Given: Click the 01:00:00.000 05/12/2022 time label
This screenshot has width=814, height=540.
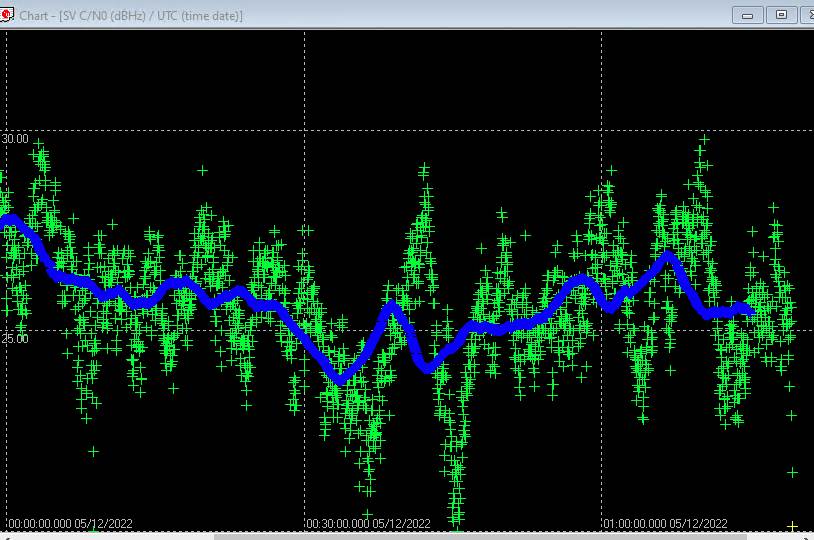Looking at the screenshot, I should [x=666, y=523].
